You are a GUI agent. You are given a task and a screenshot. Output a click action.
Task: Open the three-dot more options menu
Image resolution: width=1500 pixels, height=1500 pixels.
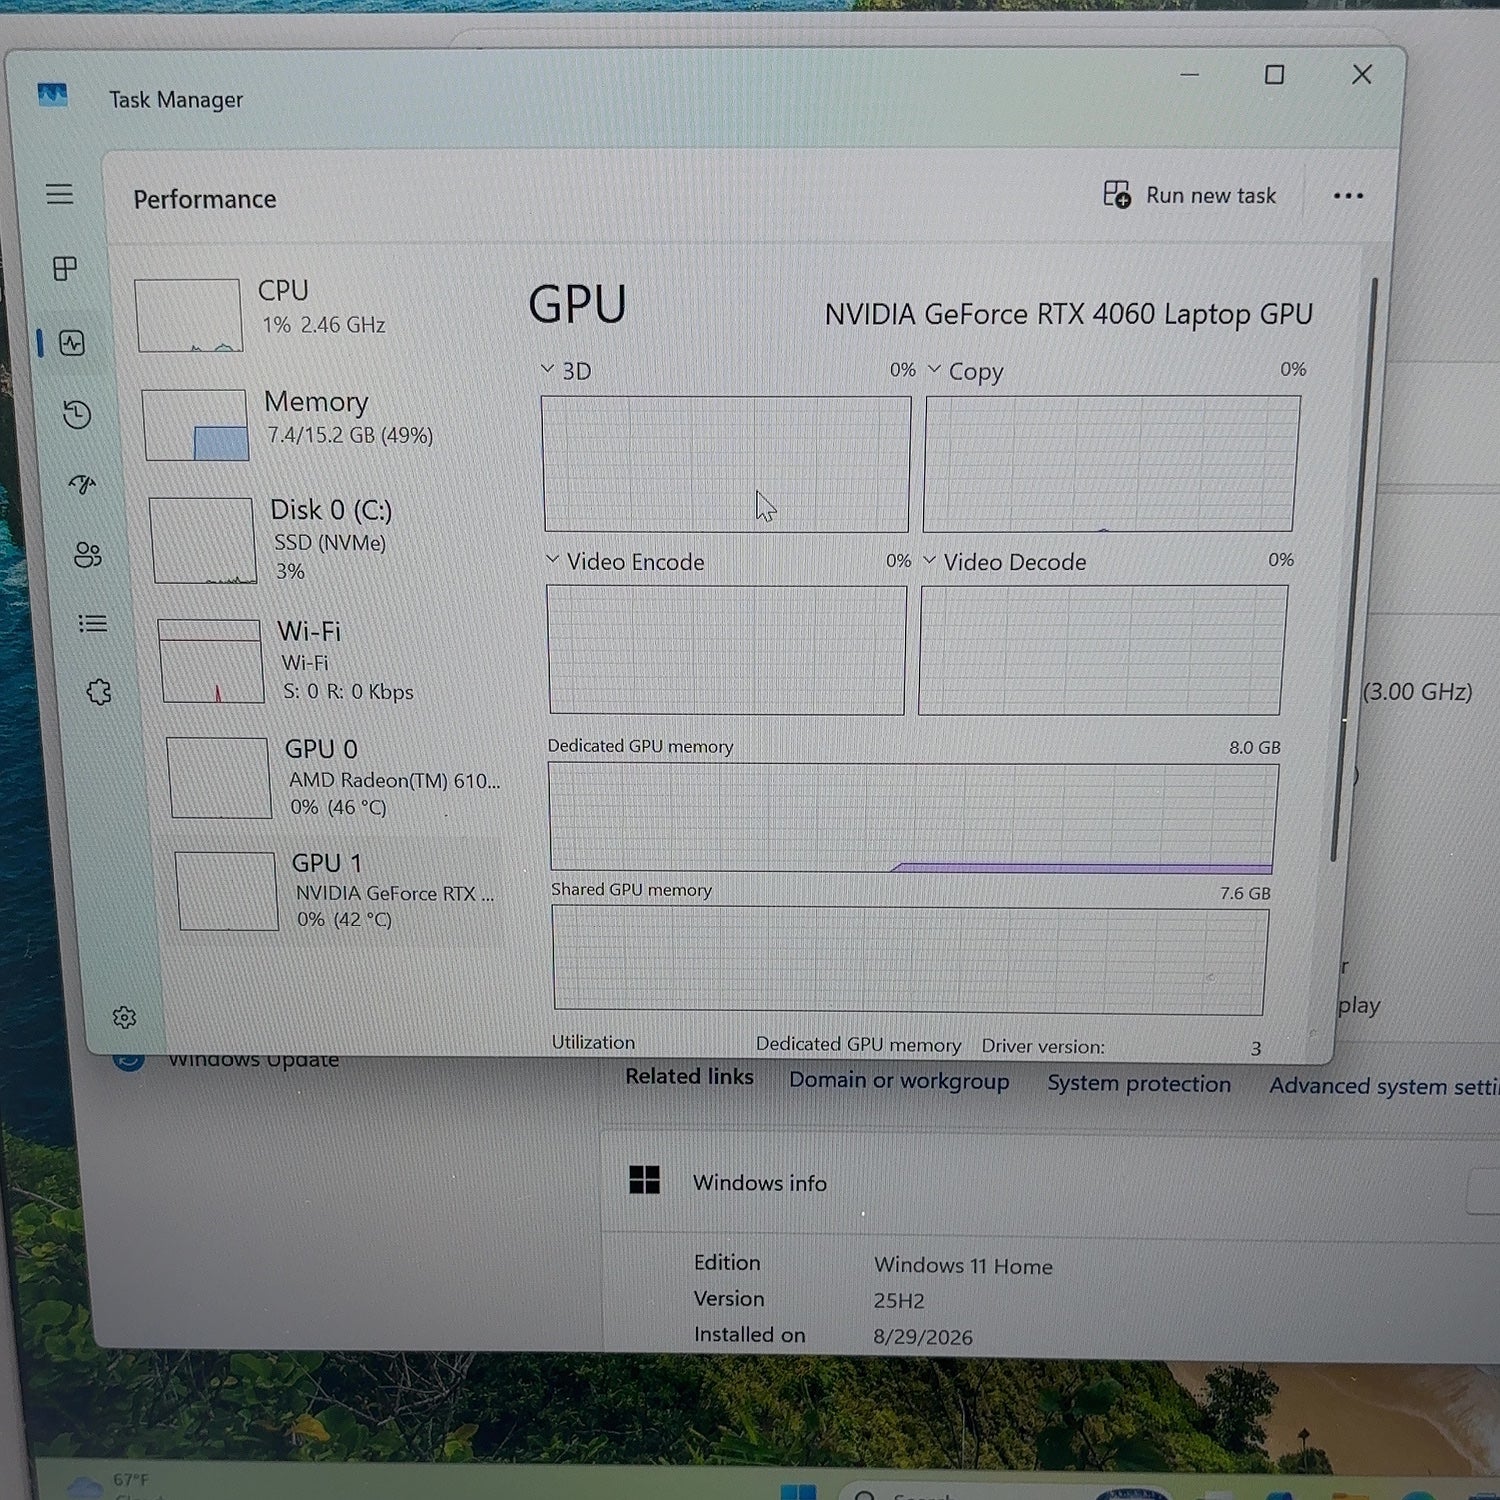(1348, 196)
